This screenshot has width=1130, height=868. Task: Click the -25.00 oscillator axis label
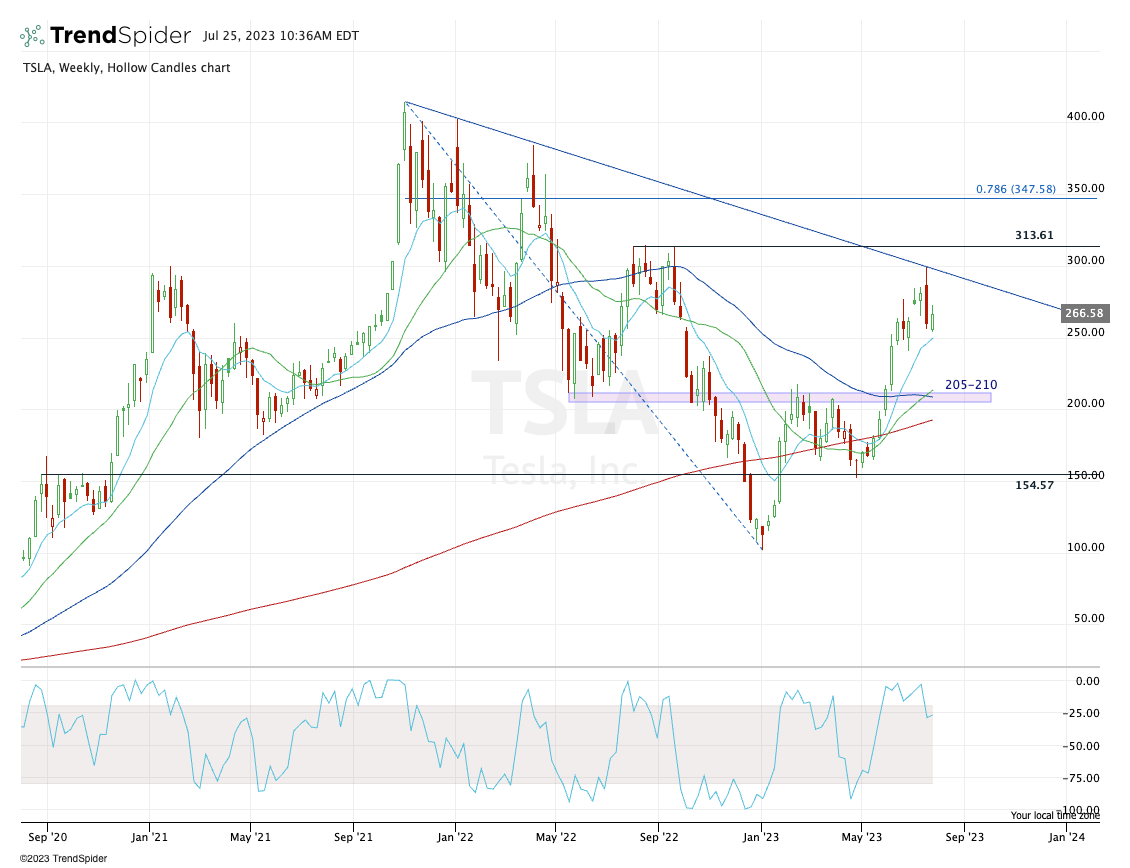coord(1081,714)
